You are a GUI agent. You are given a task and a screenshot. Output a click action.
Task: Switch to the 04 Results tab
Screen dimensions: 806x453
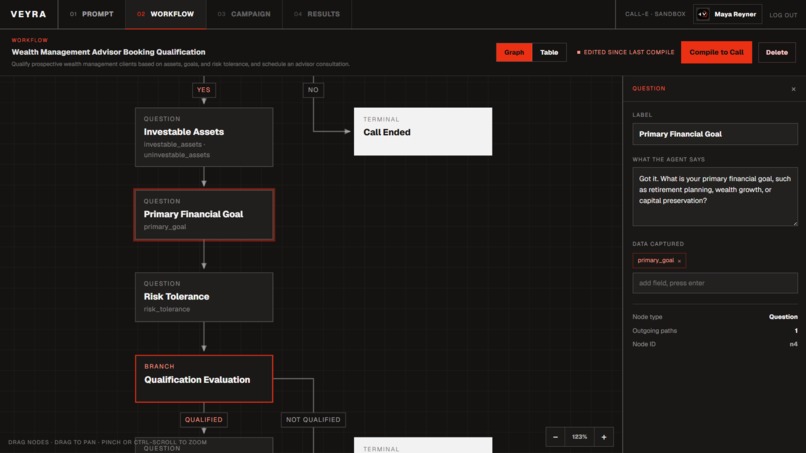(x=317, y=14)
